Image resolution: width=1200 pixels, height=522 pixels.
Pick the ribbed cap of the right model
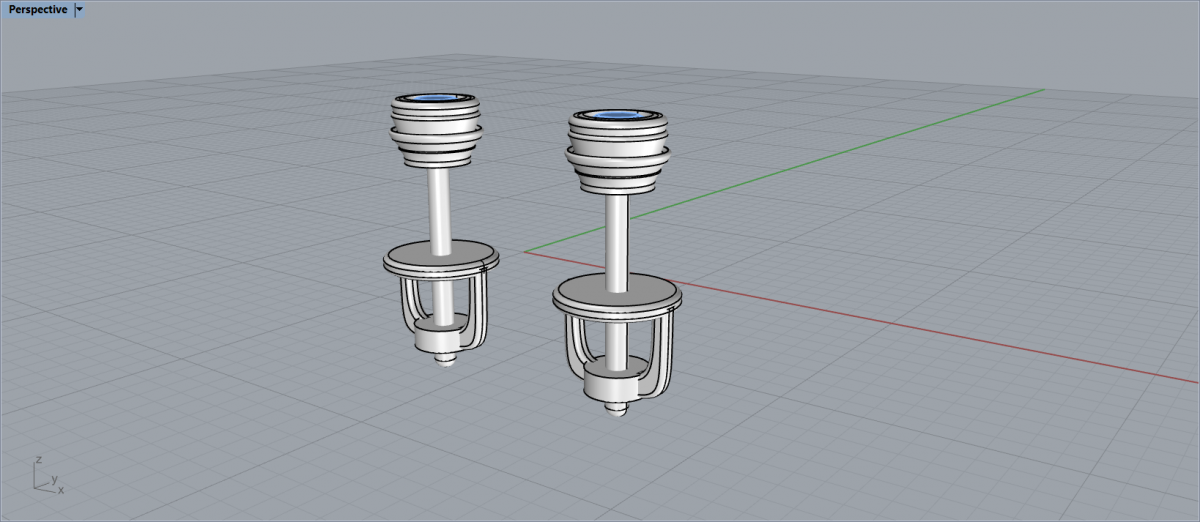coord(617,152)
